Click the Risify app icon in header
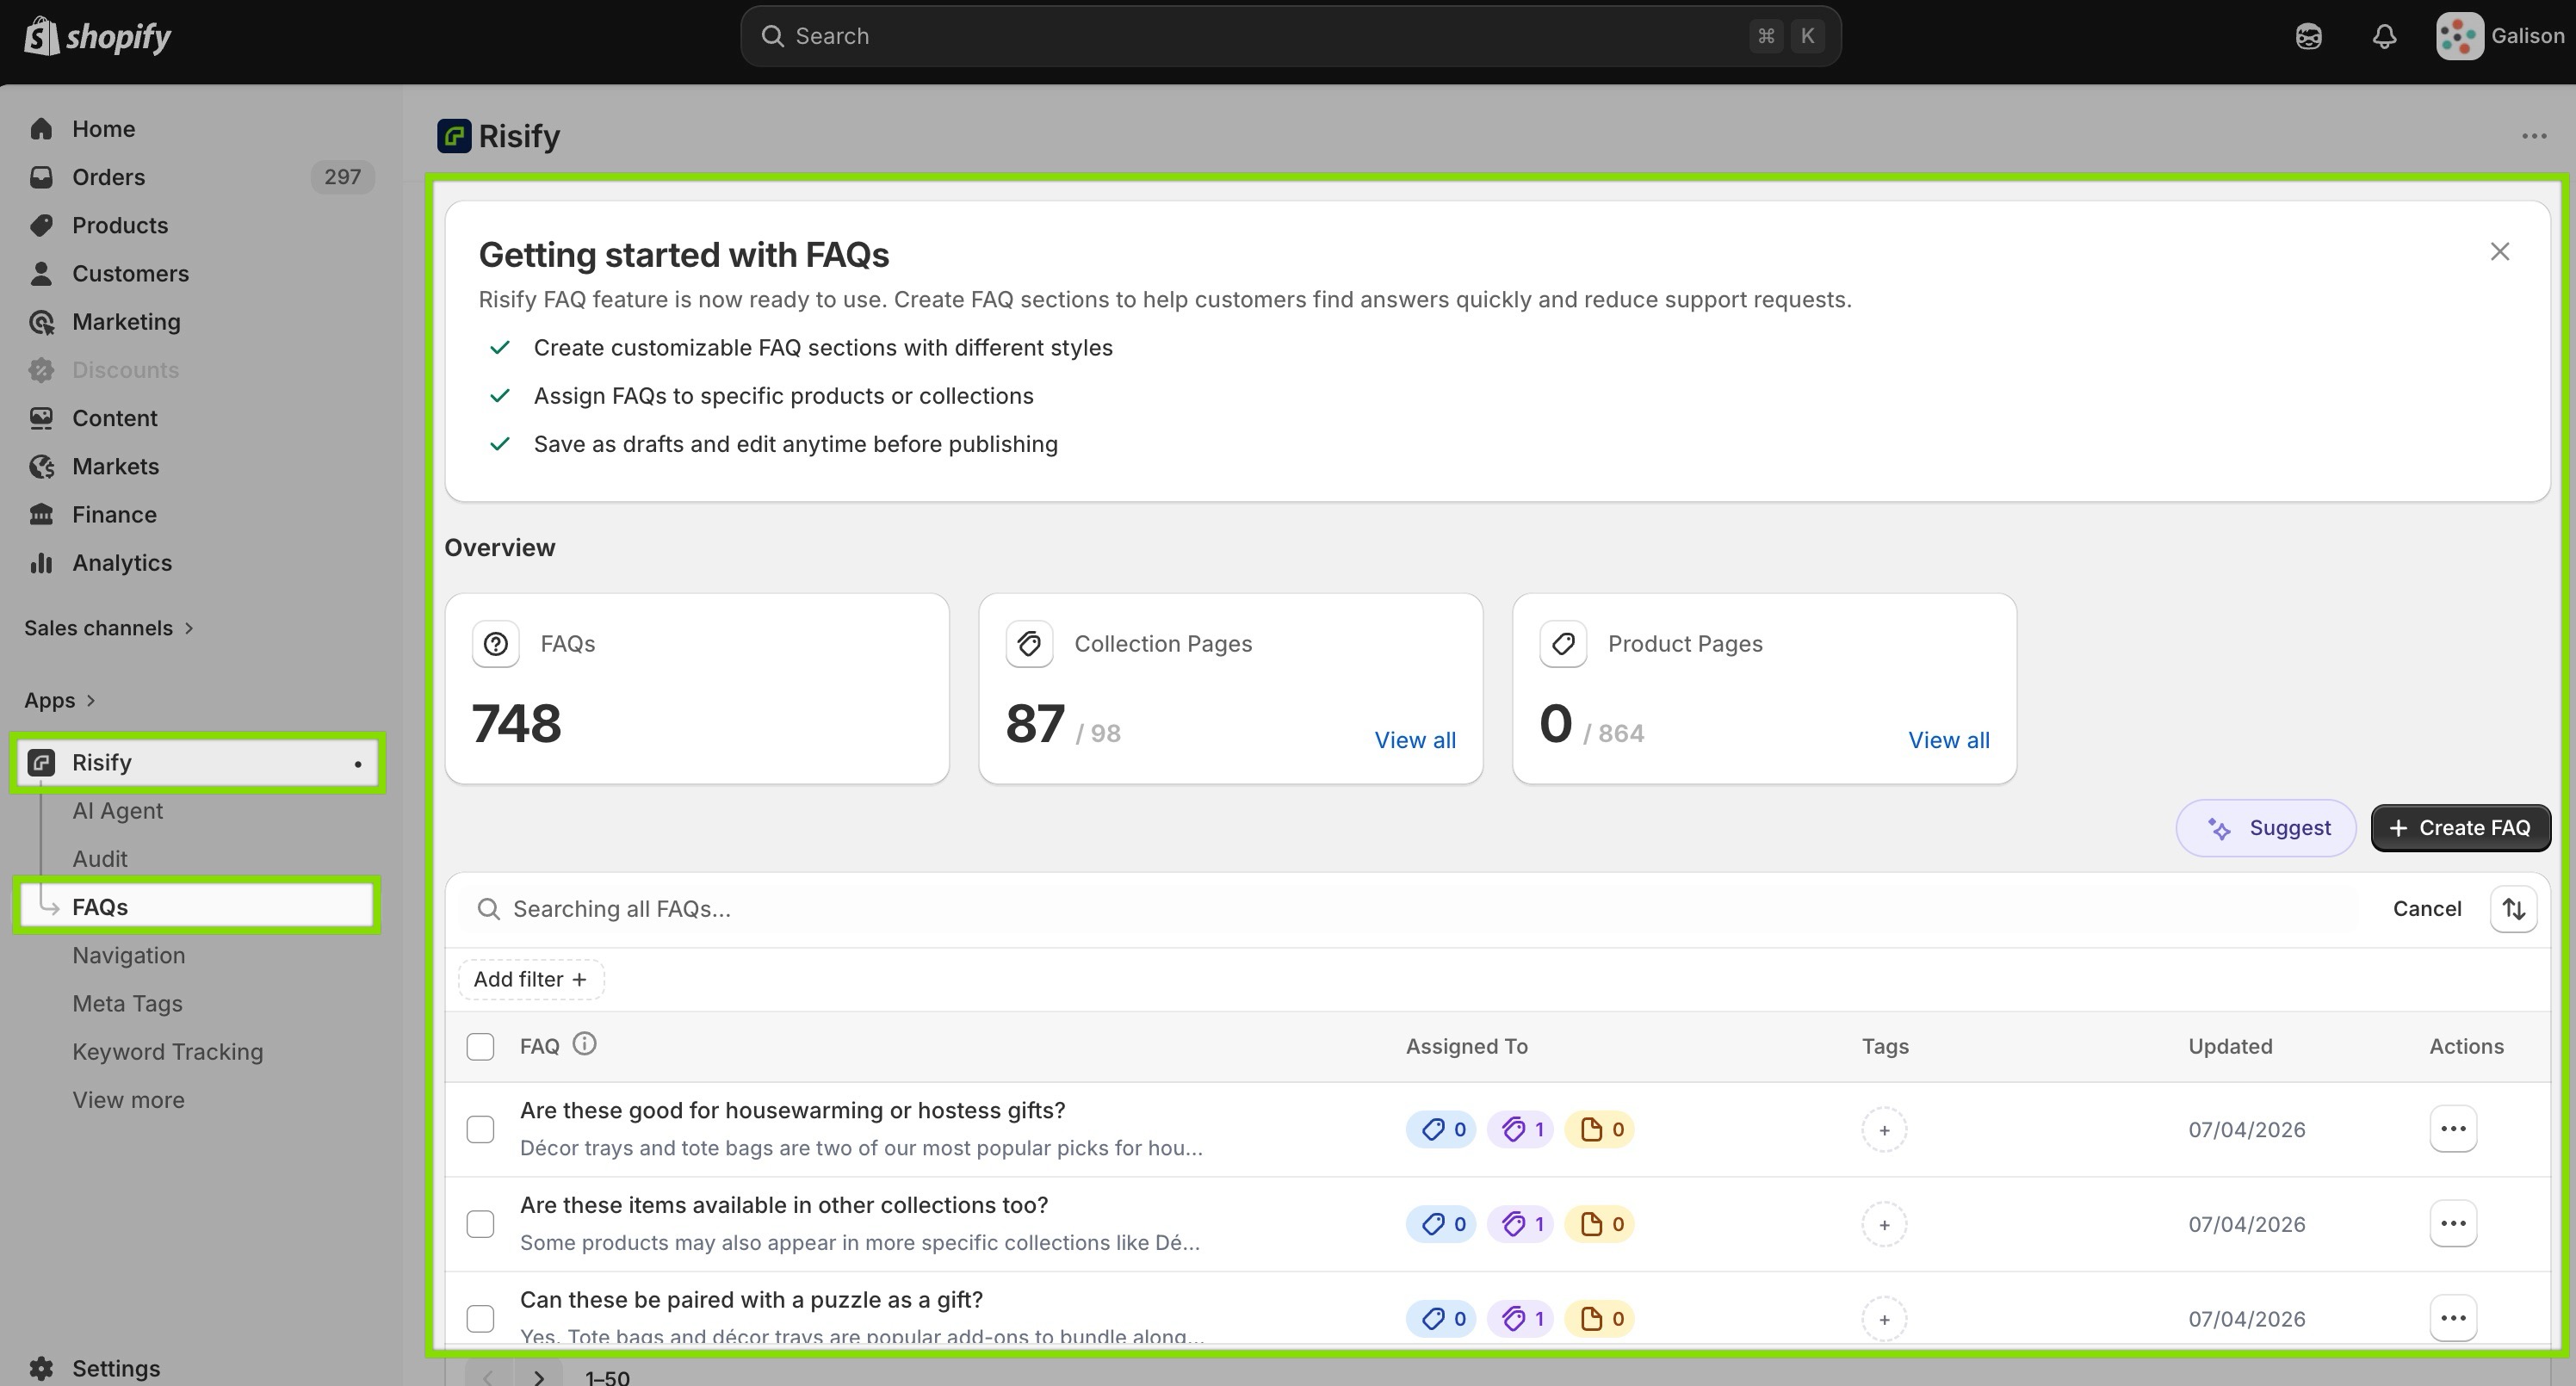 (x=454, y=136)
